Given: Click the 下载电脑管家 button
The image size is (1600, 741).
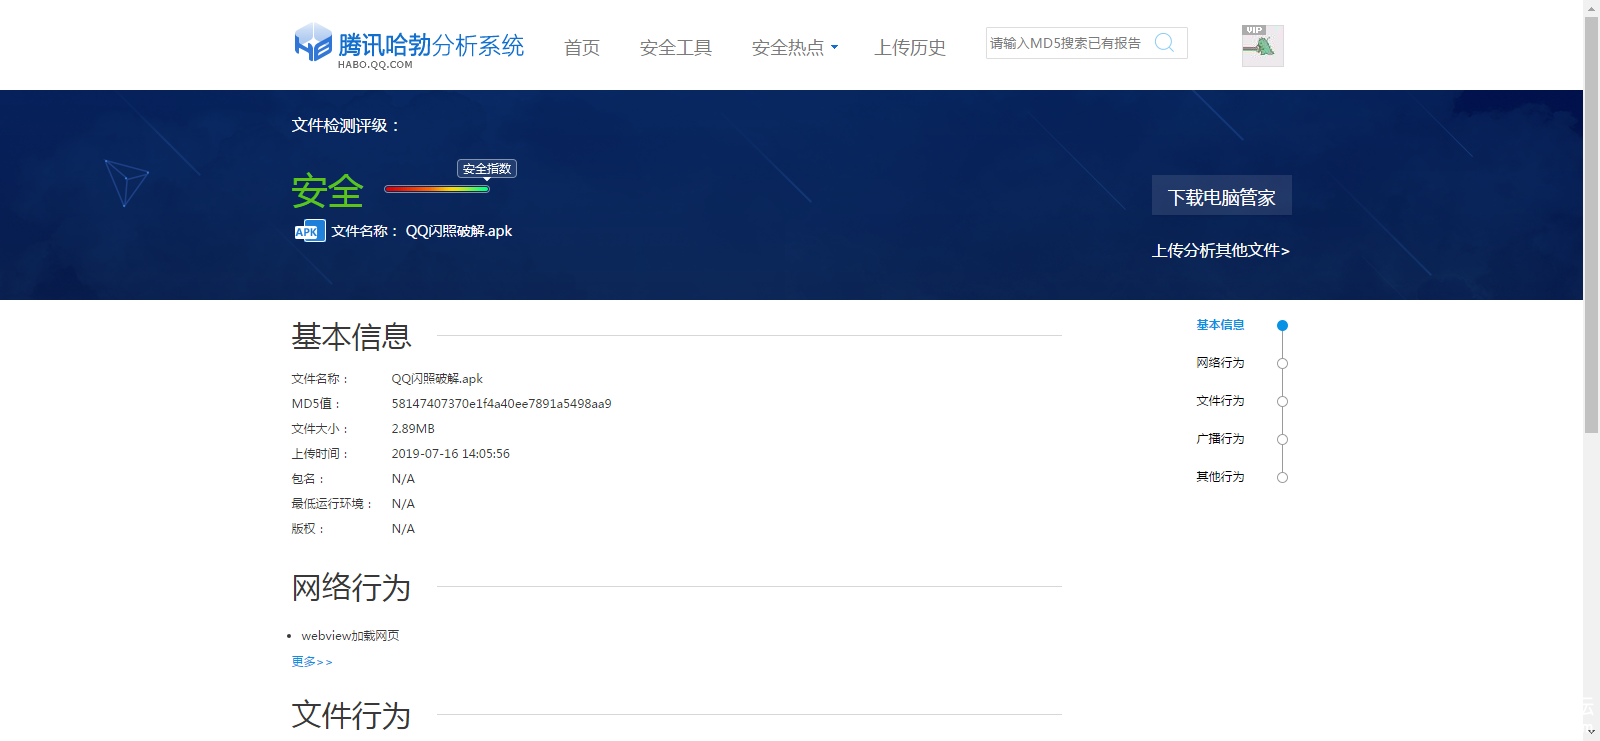Looking at the screenshot, I should point(1221,196).
